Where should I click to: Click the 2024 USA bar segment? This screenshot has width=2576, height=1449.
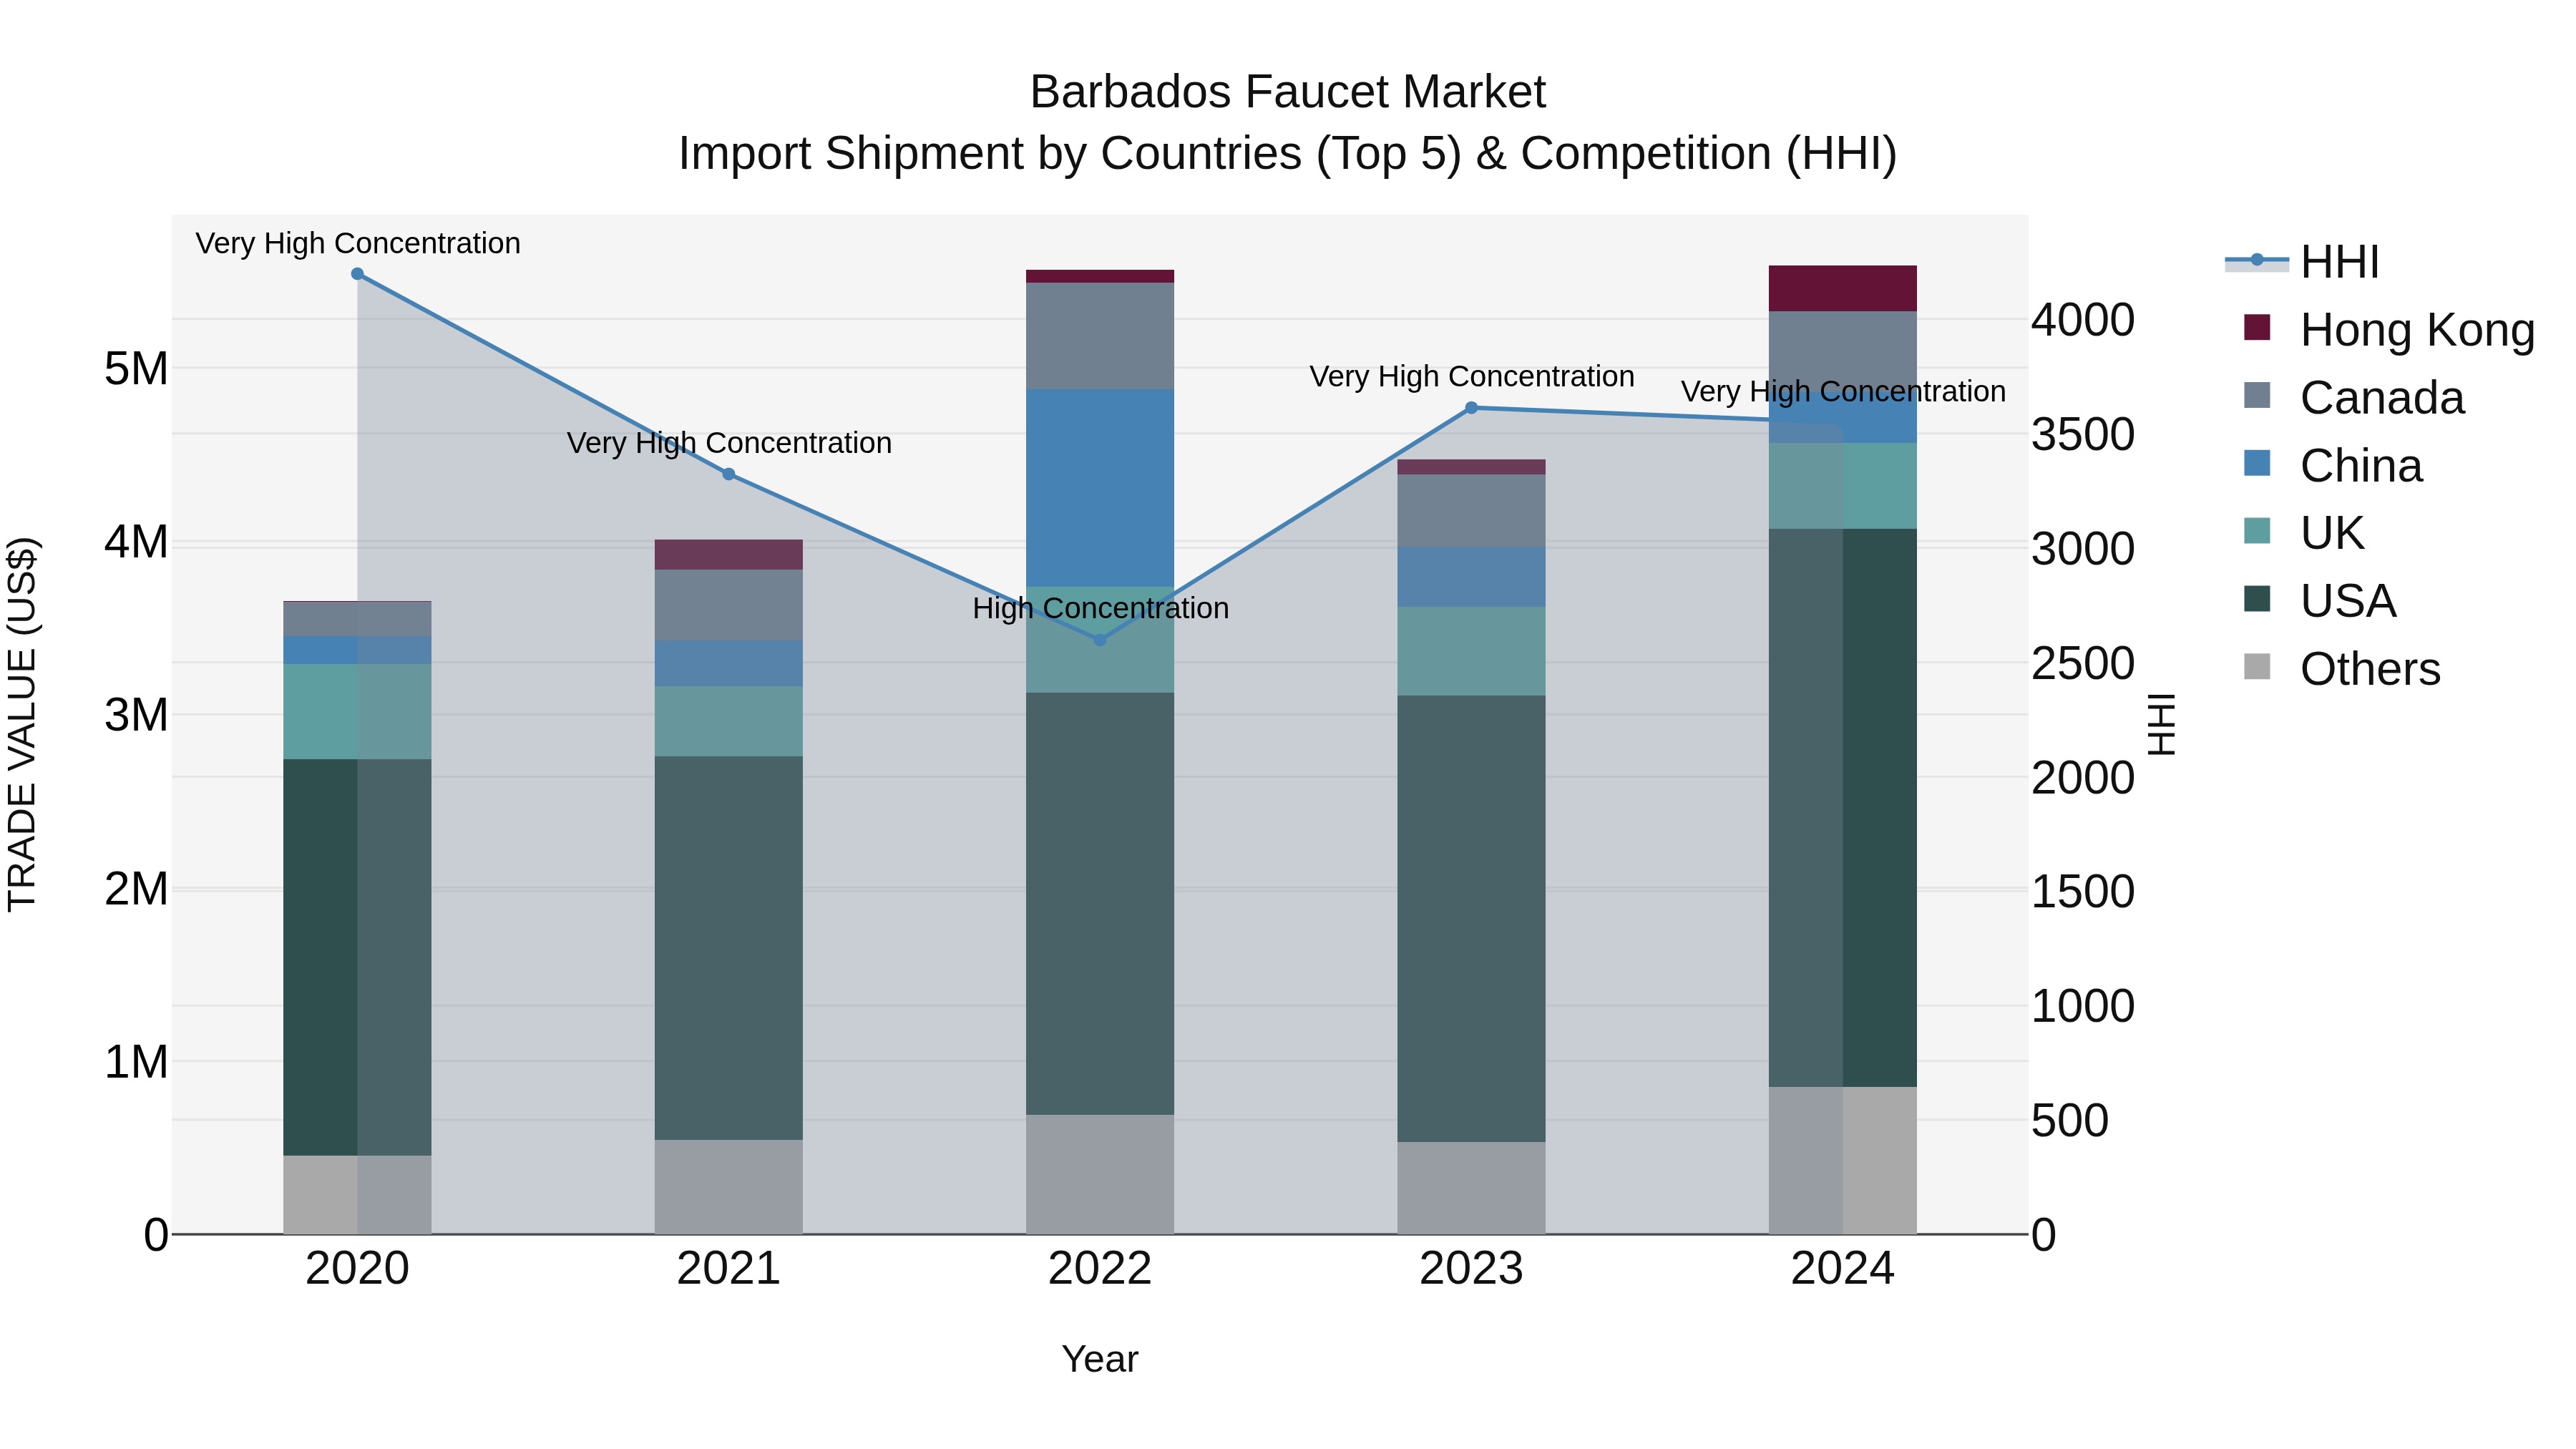1843,808
